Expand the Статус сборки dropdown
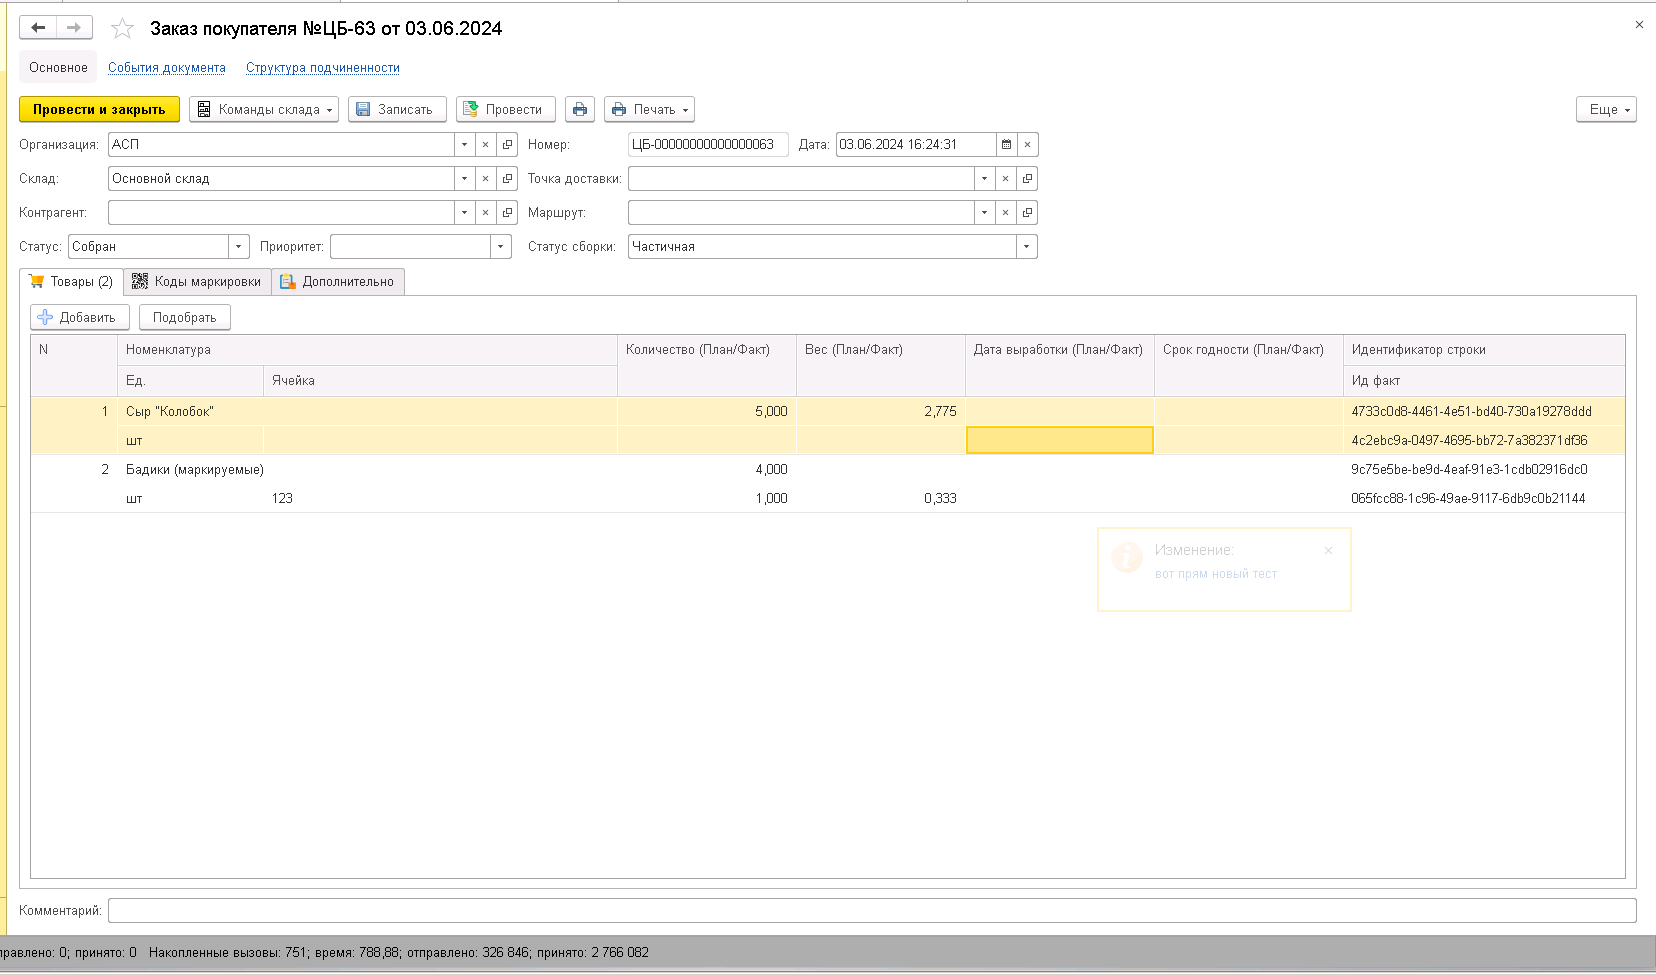This screenshot has width=1656, height=975. [1027, 246]
